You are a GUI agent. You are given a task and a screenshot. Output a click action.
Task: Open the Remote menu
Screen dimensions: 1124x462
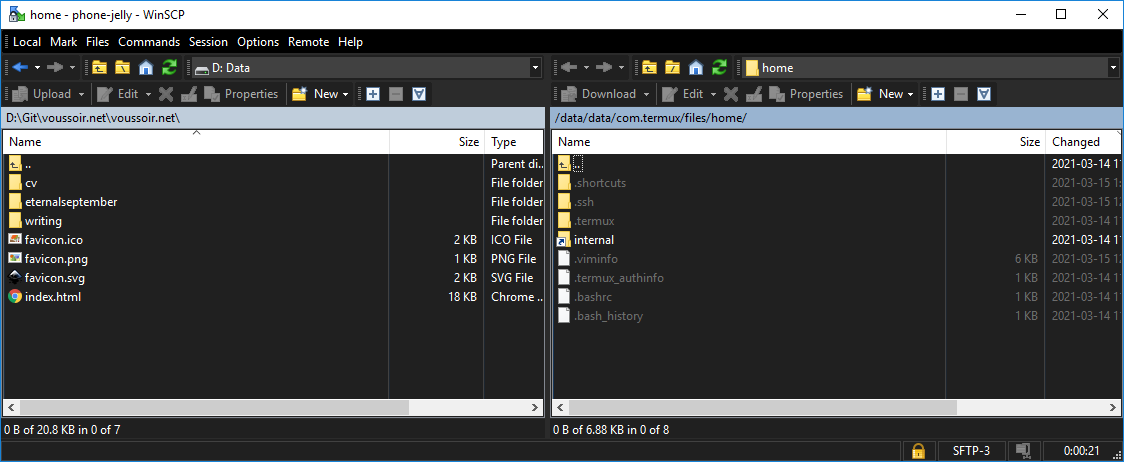pos(308,42)
